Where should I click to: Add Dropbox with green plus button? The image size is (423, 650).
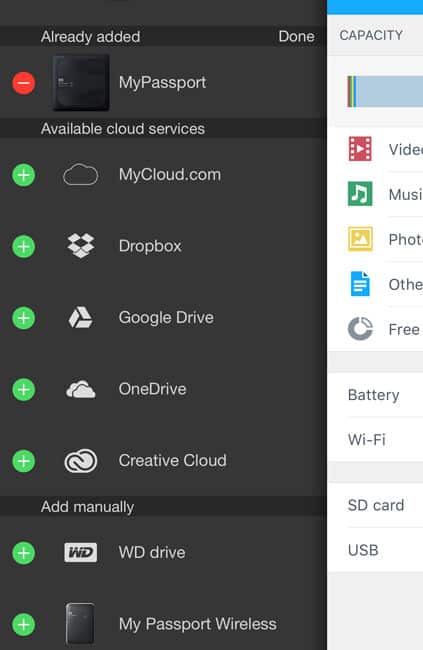[24, 247]
